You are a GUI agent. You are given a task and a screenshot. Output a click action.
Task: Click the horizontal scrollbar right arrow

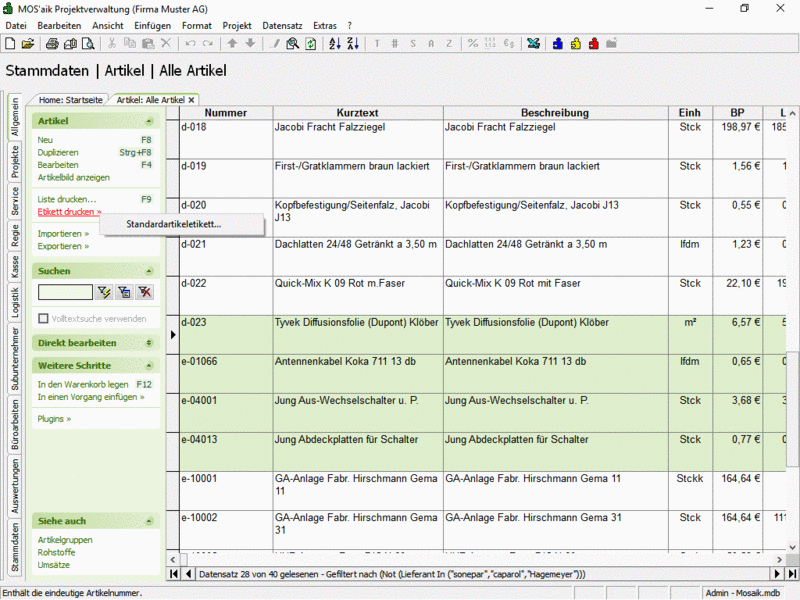click(x=779, y=559)
